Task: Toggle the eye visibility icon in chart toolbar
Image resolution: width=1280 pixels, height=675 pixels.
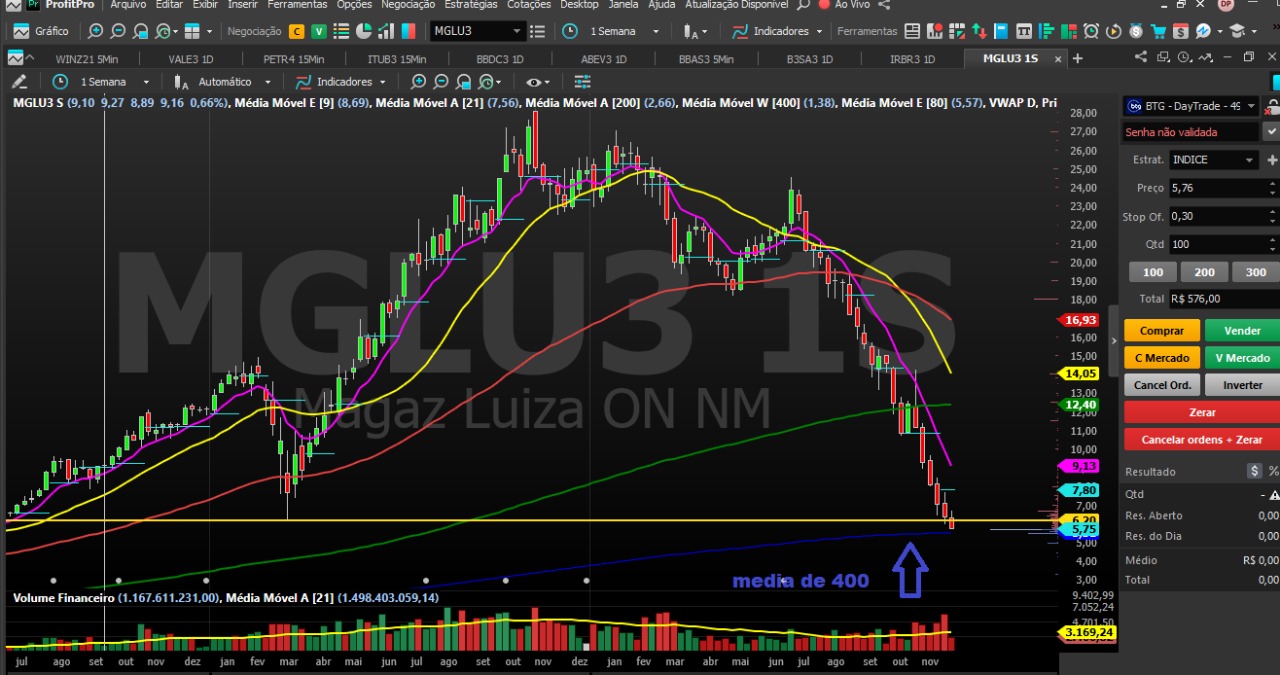Action: point(535,81)
